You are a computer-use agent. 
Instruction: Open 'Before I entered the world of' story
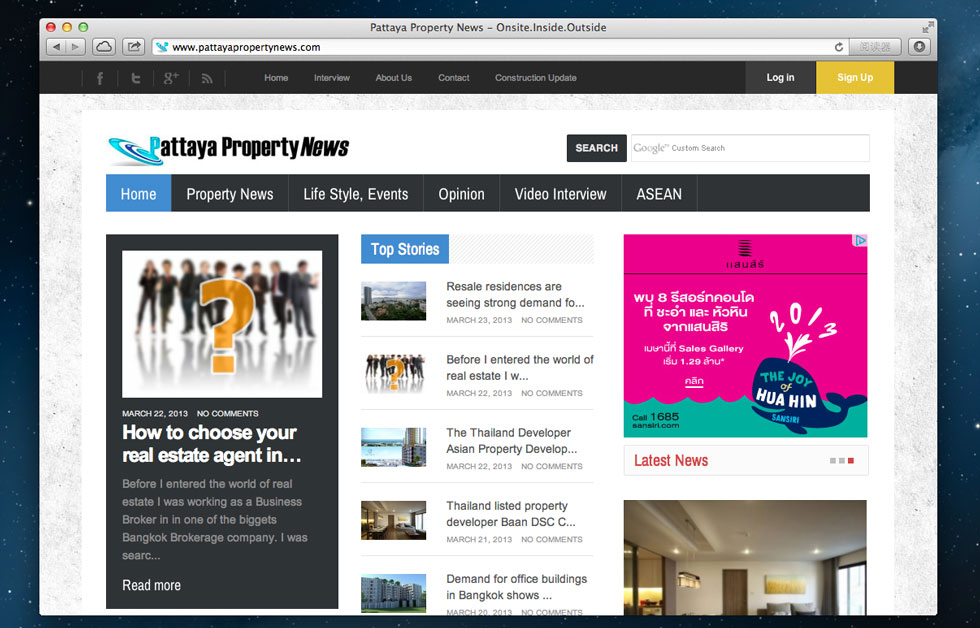tap(519, 367)
